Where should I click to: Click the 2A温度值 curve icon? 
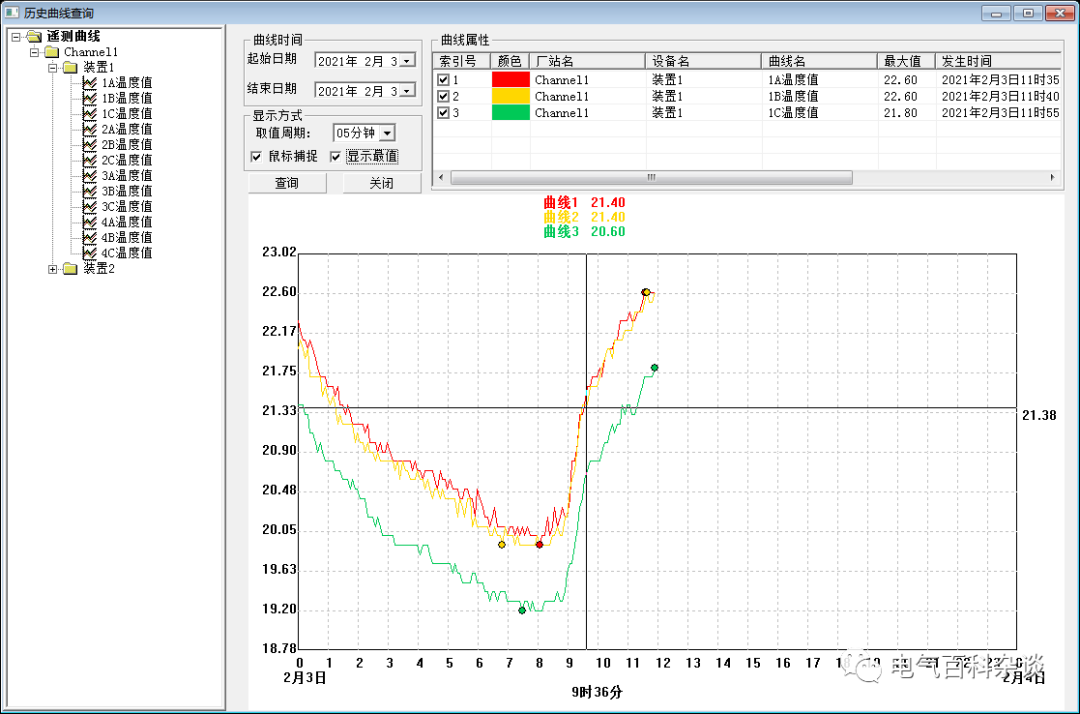(90, 129)
